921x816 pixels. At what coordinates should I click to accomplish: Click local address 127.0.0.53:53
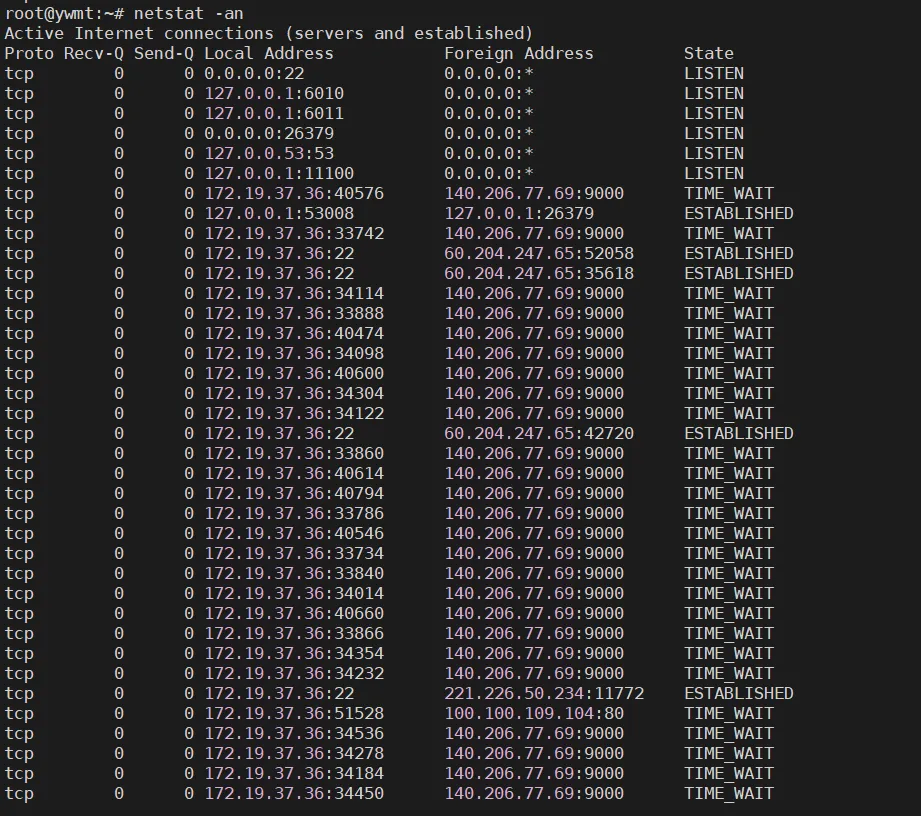click(x=269, y=153)
